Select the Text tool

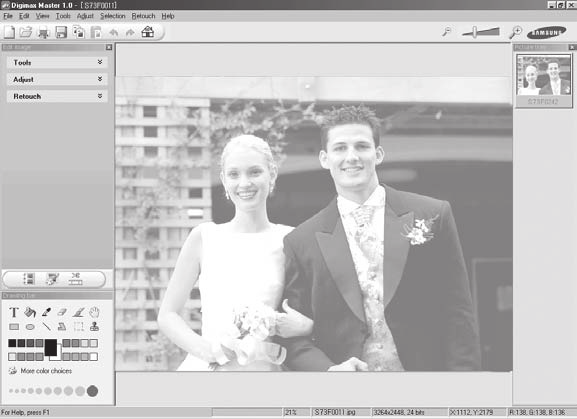point(14,312)
